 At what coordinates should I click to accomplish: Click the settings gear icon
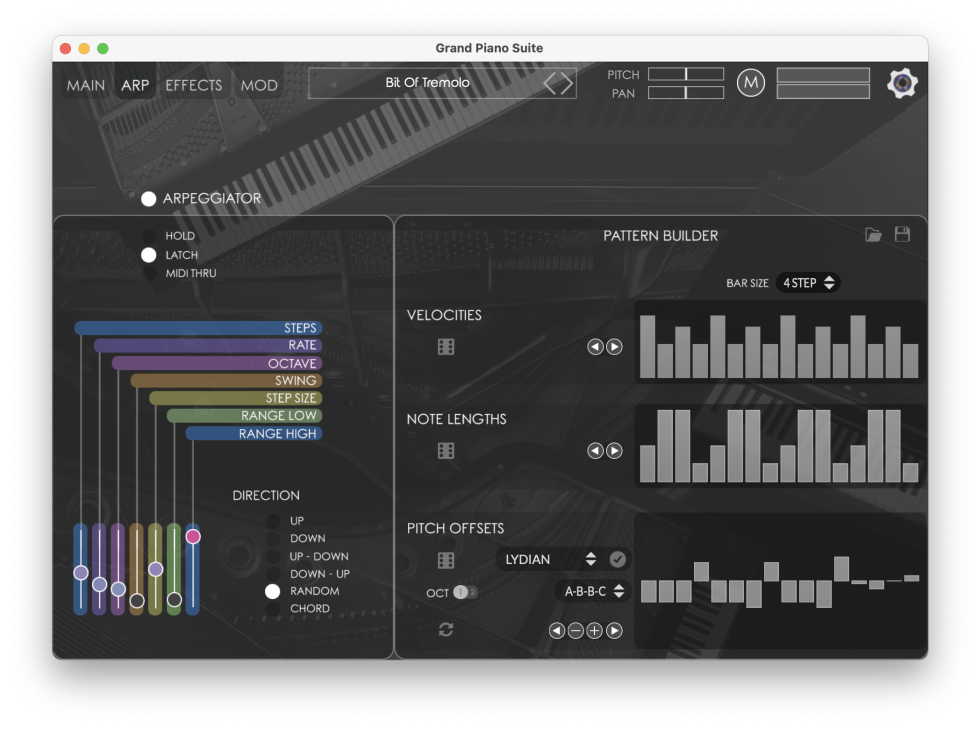point(902,83)
